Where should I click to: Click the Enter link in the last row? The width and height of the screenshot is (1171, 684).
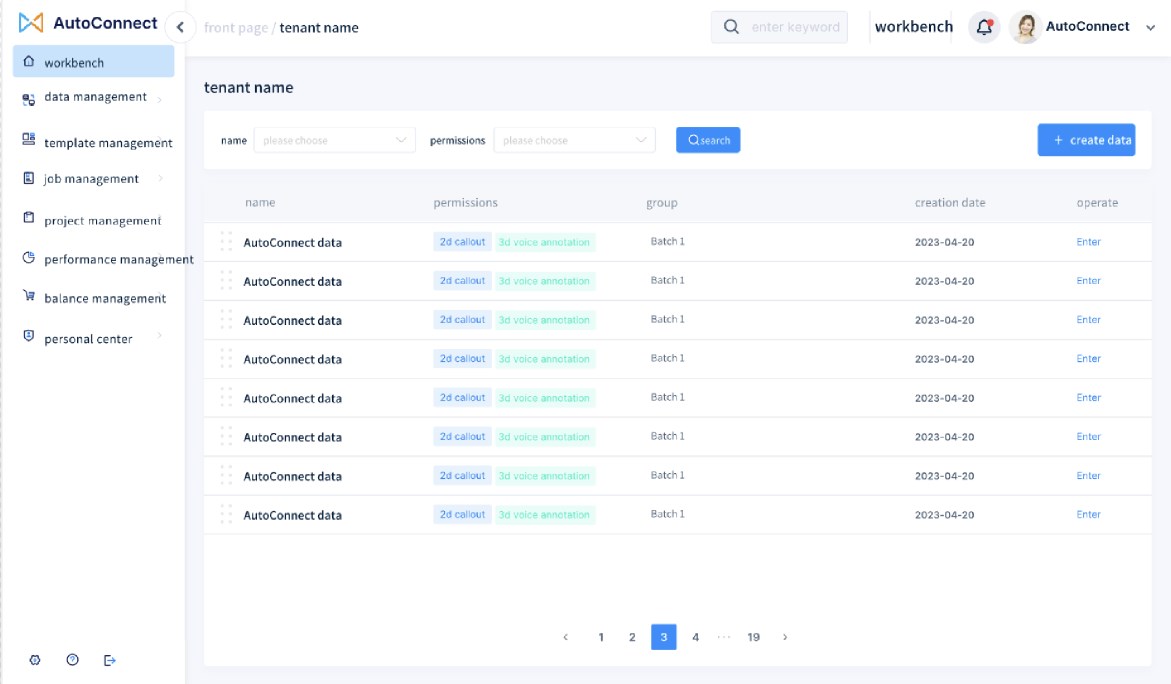[1088, 515]
